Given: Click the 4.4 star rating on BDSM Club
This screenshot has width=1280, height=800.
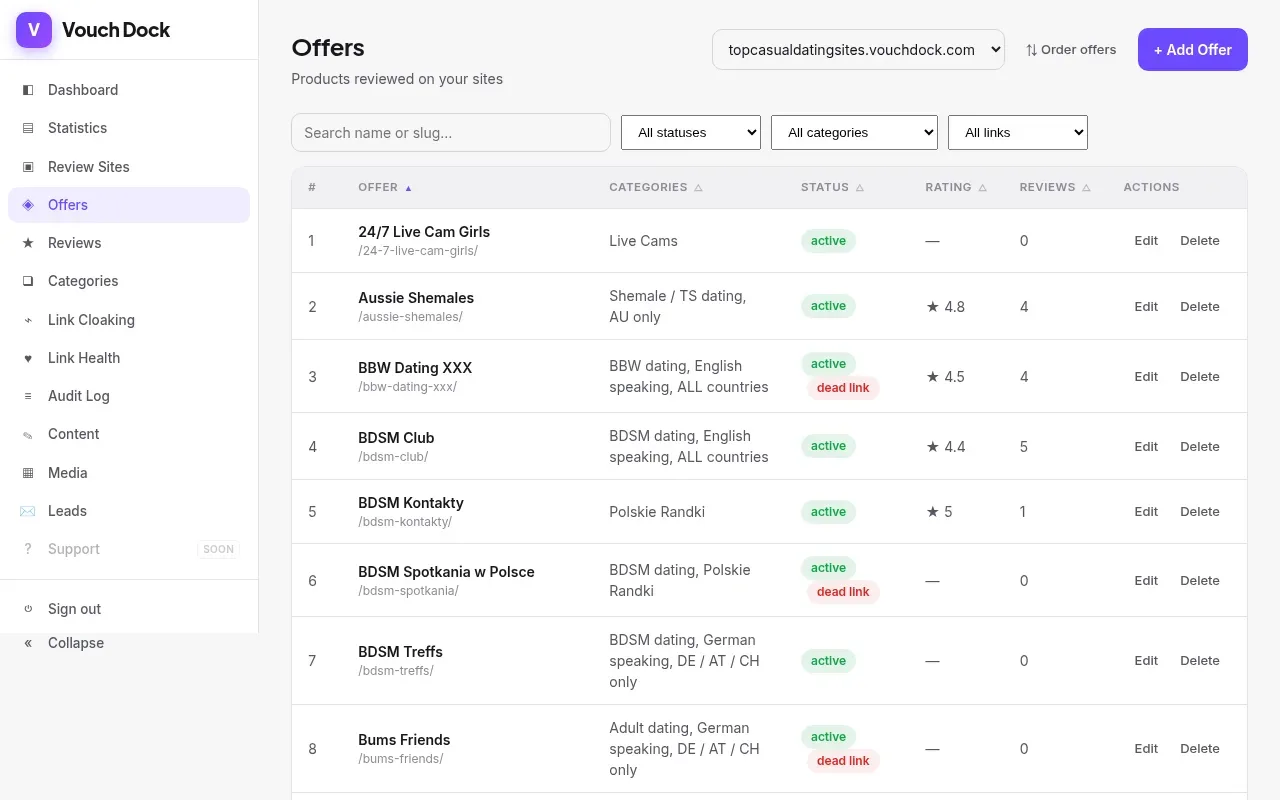Looking at the screenshot, I should 945,447.
